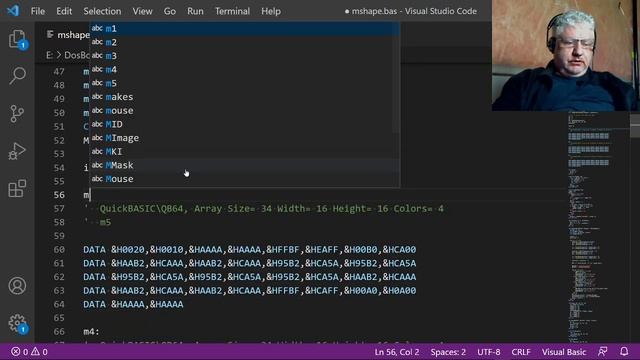Image resolution: width=640 pixels, height=360 pixels.
Task: Click the DosBox breadcrumb segment
Action: click(x=77, y=55)
